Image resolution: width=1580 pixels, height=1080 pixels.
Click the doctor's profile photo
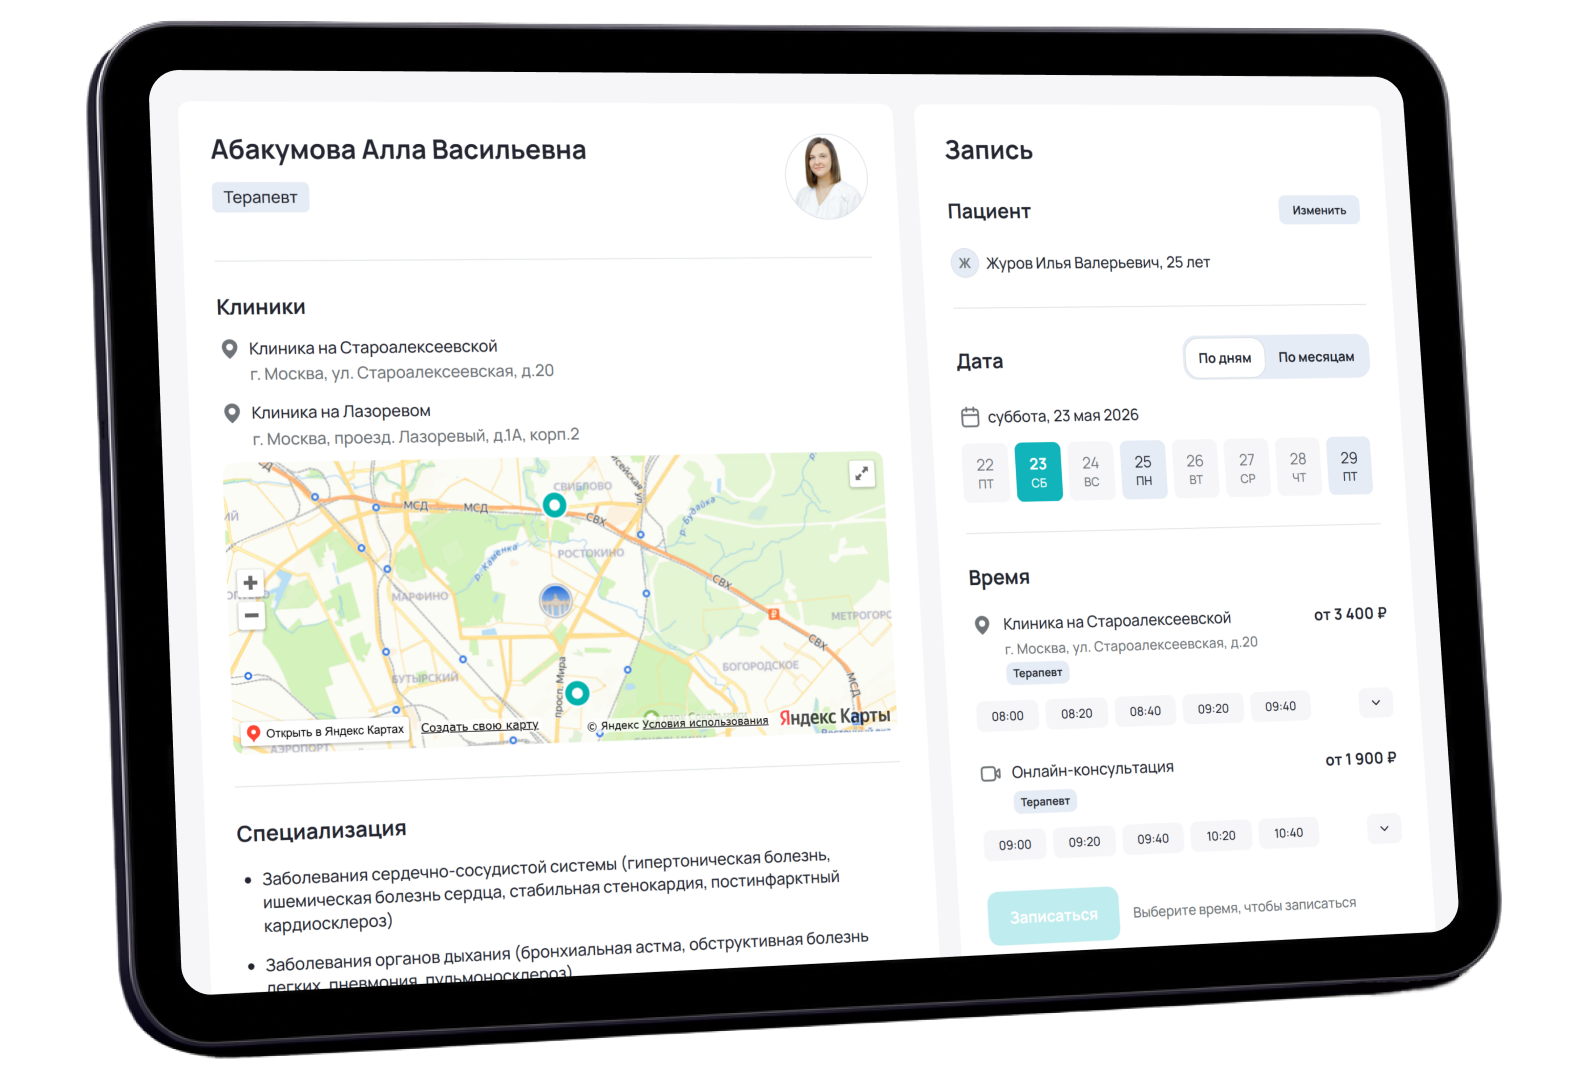point(826,177)
